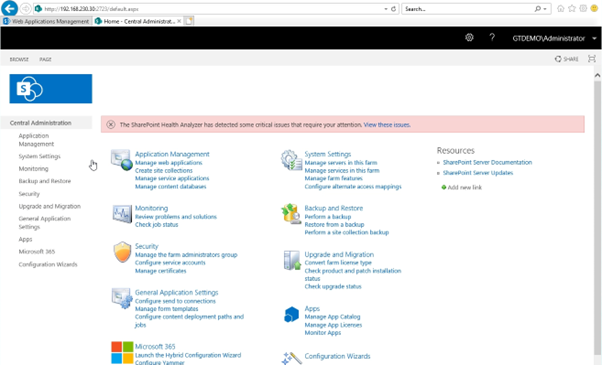Click the General Application Settings icon
This screenshot has width=602, height=365.
[122, 298]
